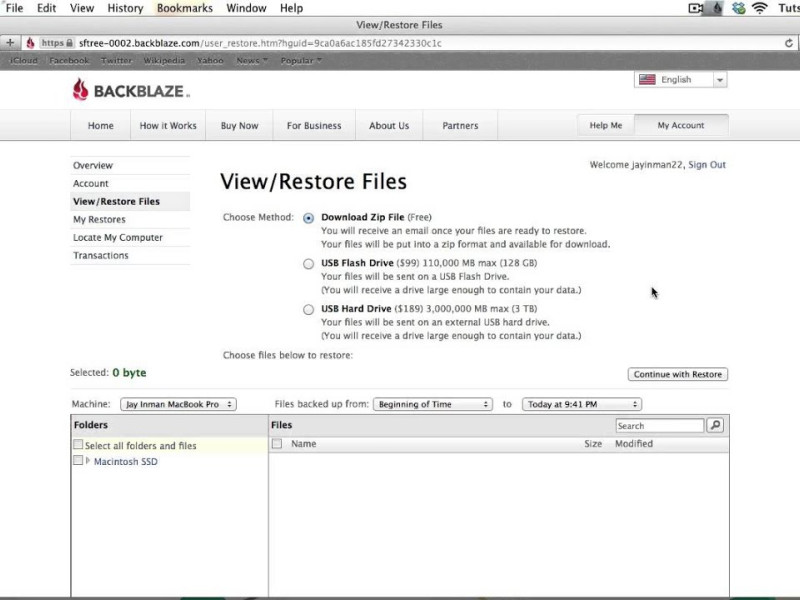Image resolution: width=800 pixels, height=600 pixels.
Task: Click the Facebook bookmark
Action: point(69,60)
